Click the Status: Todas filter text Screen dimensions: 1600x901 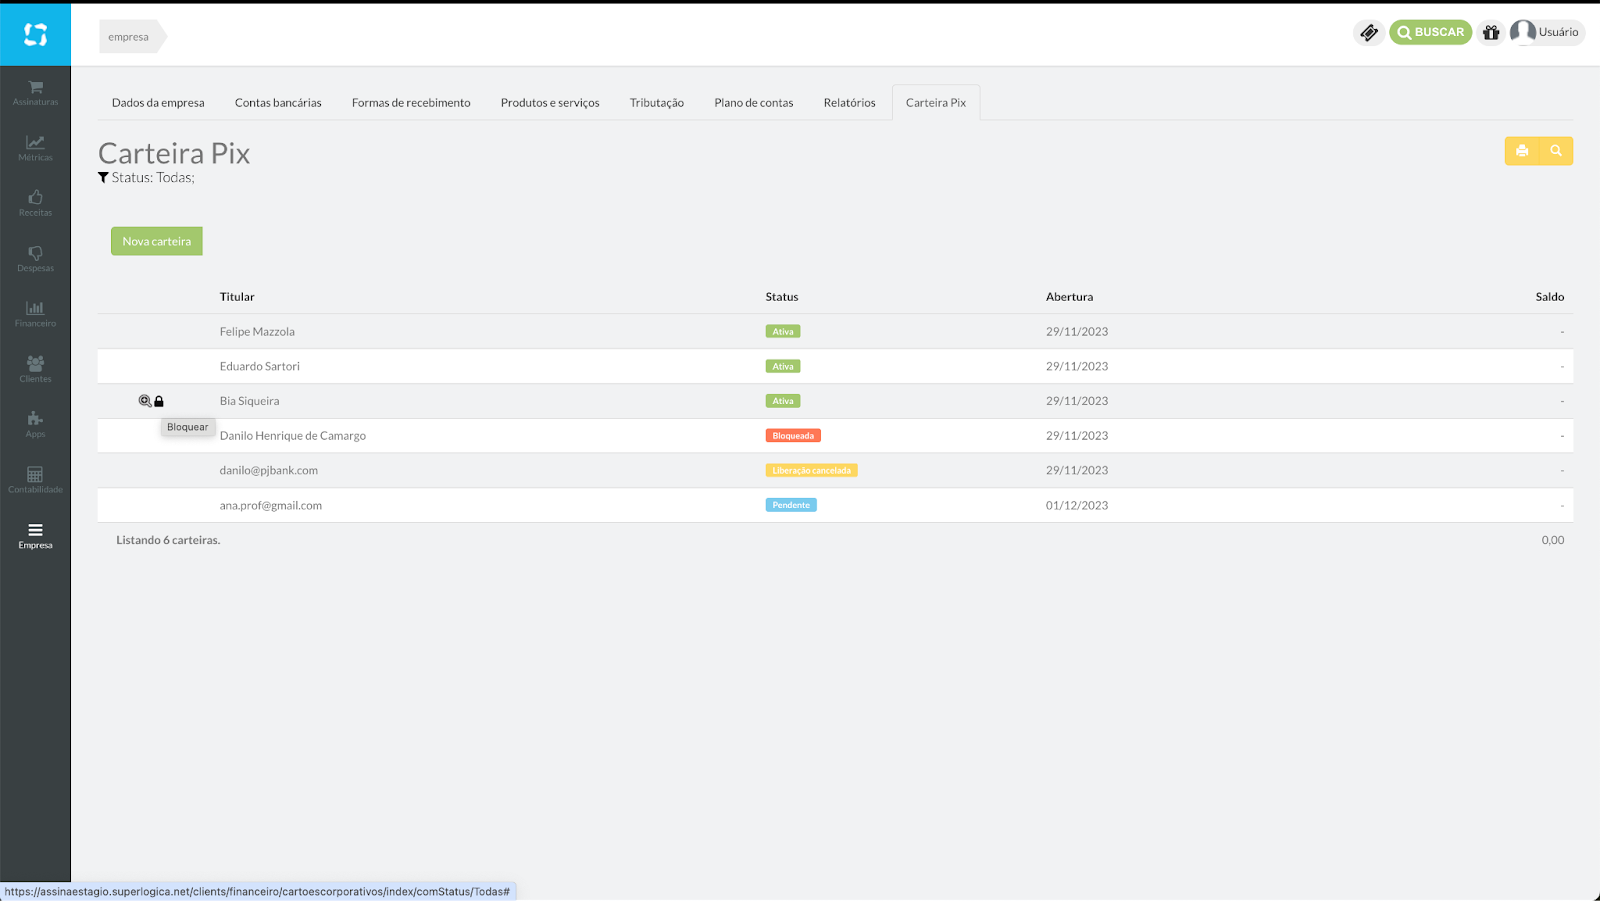click(153, 178)
